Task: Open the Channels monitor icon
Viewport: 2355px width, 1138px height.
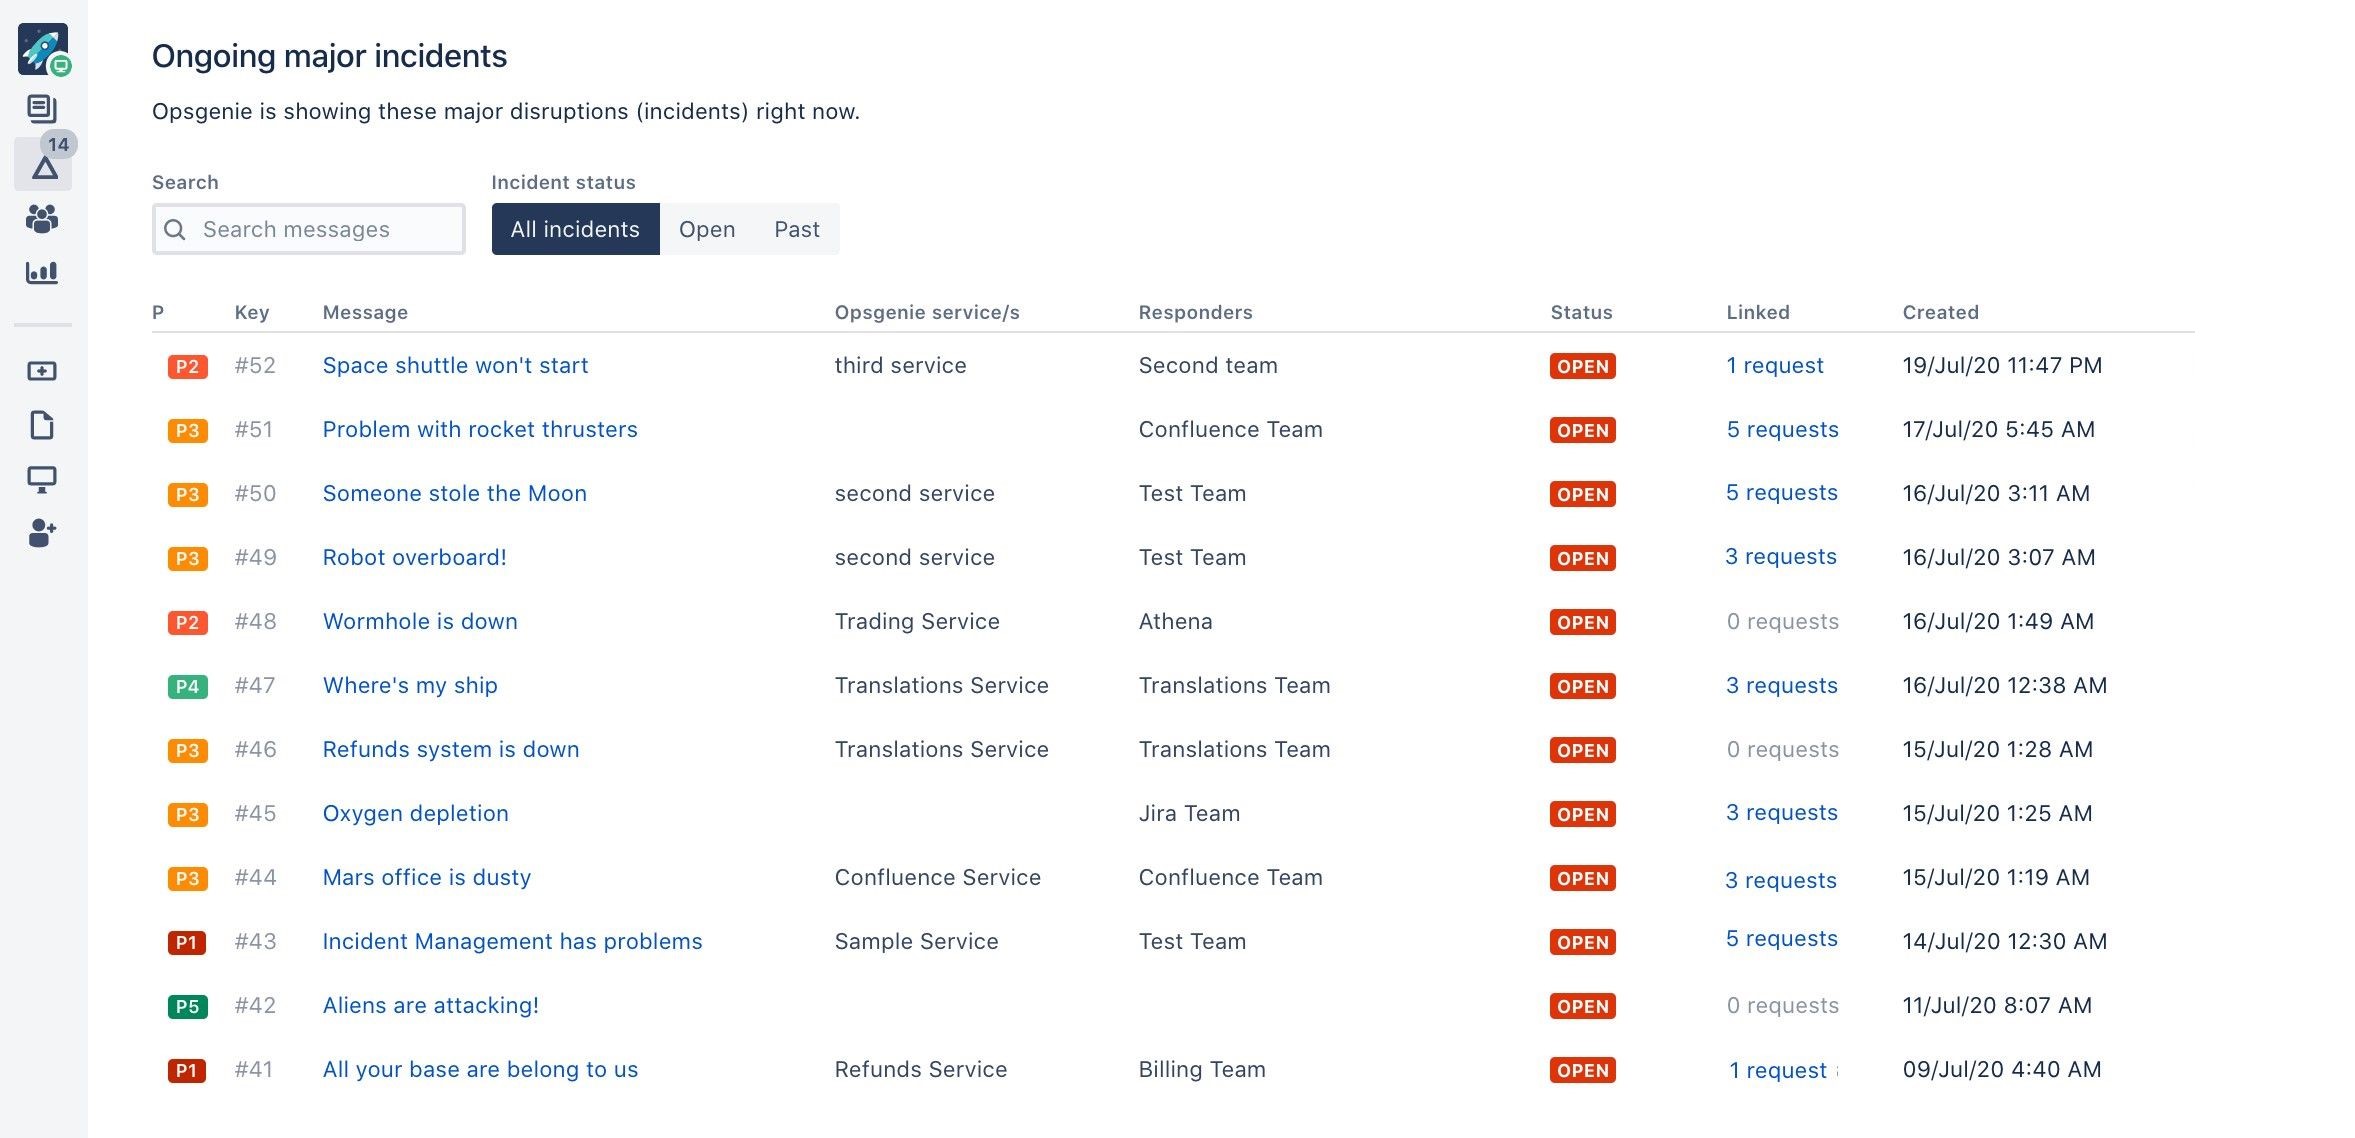Action: 42,480
